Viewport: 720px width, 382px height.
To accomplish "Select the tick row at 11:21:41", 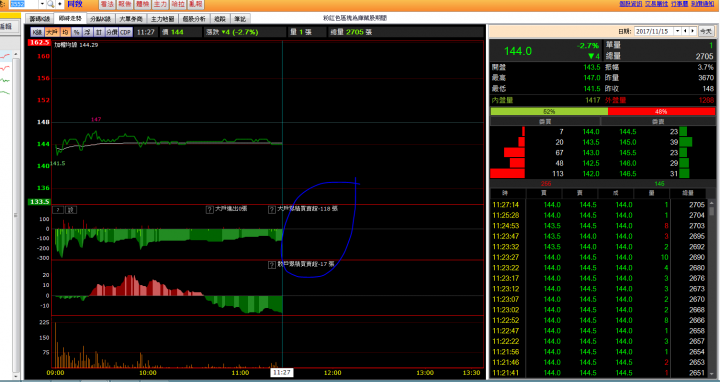I will [x=599, y=373].
